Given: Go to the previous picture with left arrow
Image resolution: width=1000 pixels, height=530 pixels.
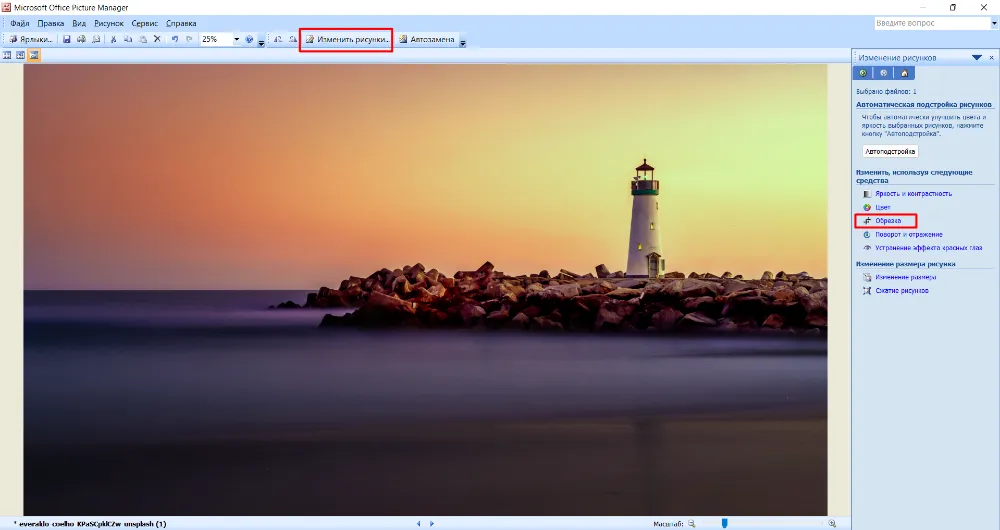Looking at the screenshot, I should [x=418, y=524].
